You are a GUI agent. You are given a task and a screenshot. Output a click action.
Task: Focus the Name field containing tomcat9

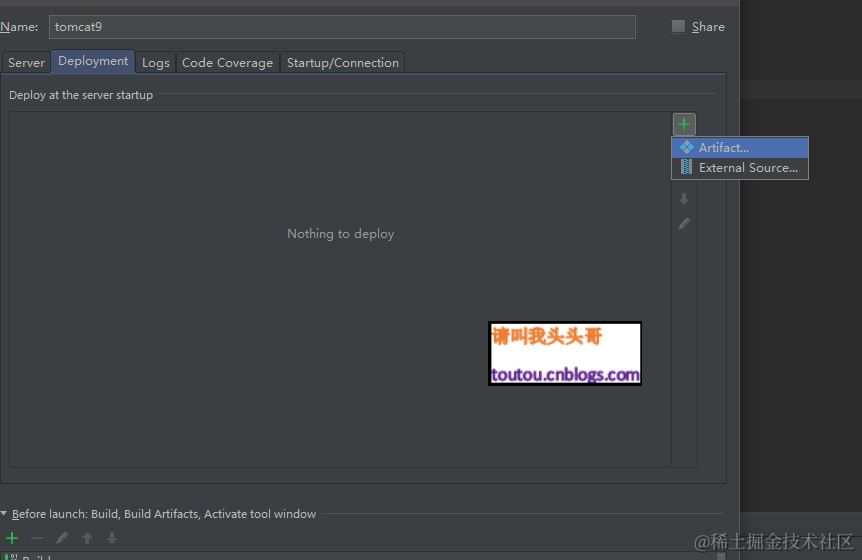342,27
